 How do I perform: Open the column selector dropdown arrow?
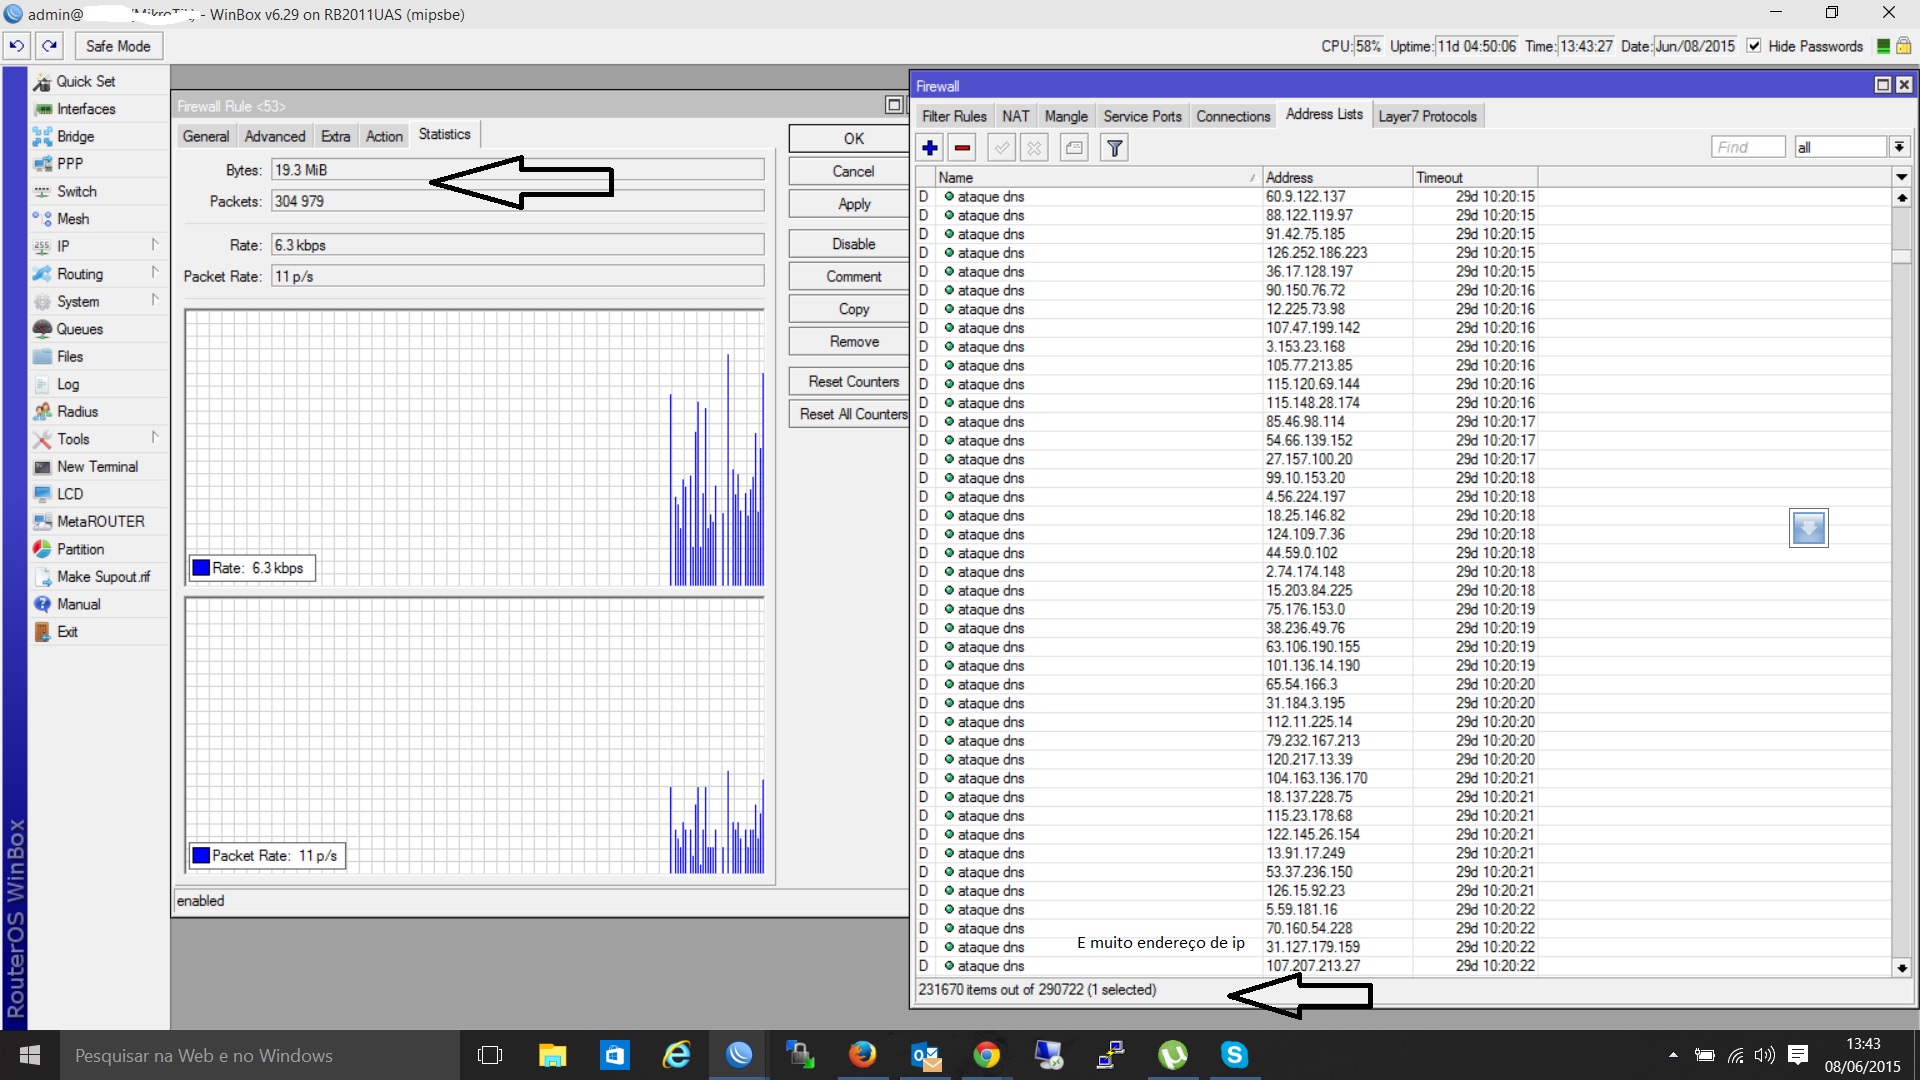tap(1901, 177)
